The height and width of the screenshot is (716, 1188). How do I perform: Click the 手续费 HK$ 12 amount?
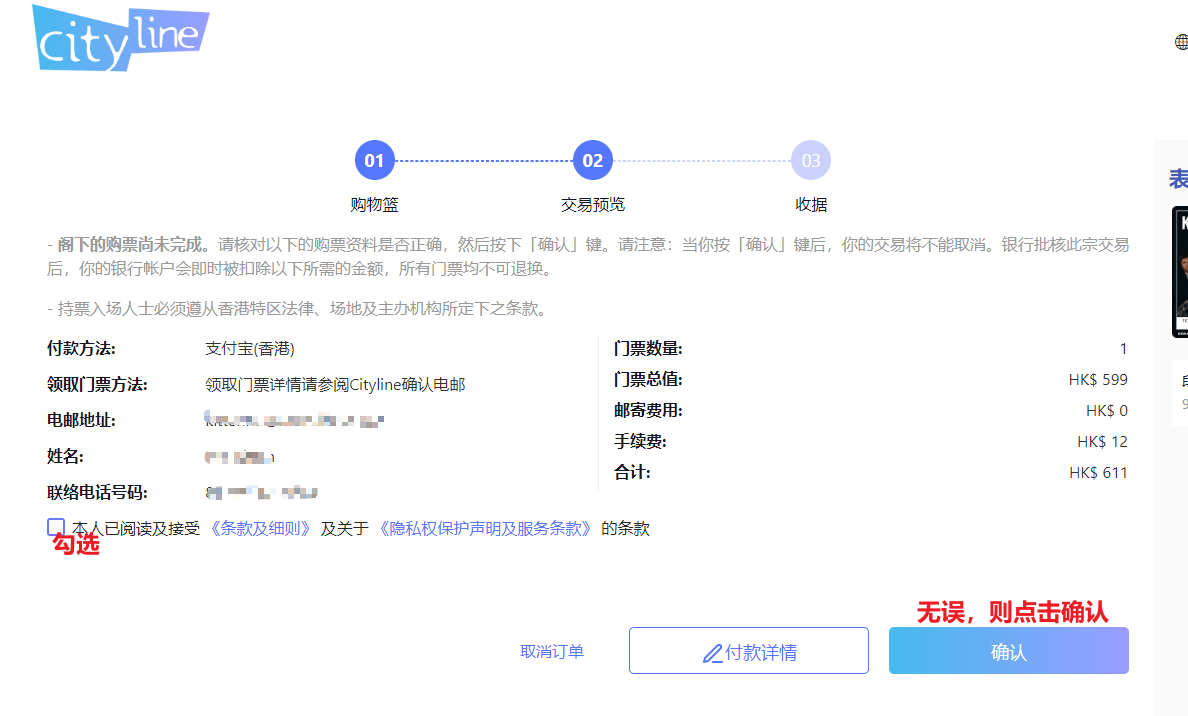(1102, 441)
